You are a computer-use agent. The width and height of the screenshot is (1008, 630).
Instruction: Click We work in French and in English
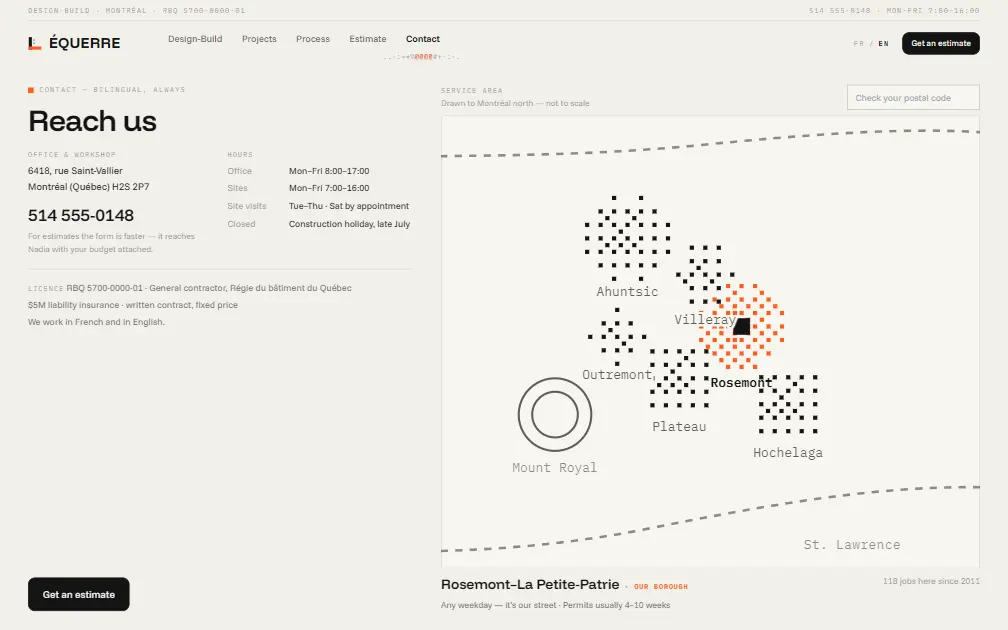(x=96, y=322)
